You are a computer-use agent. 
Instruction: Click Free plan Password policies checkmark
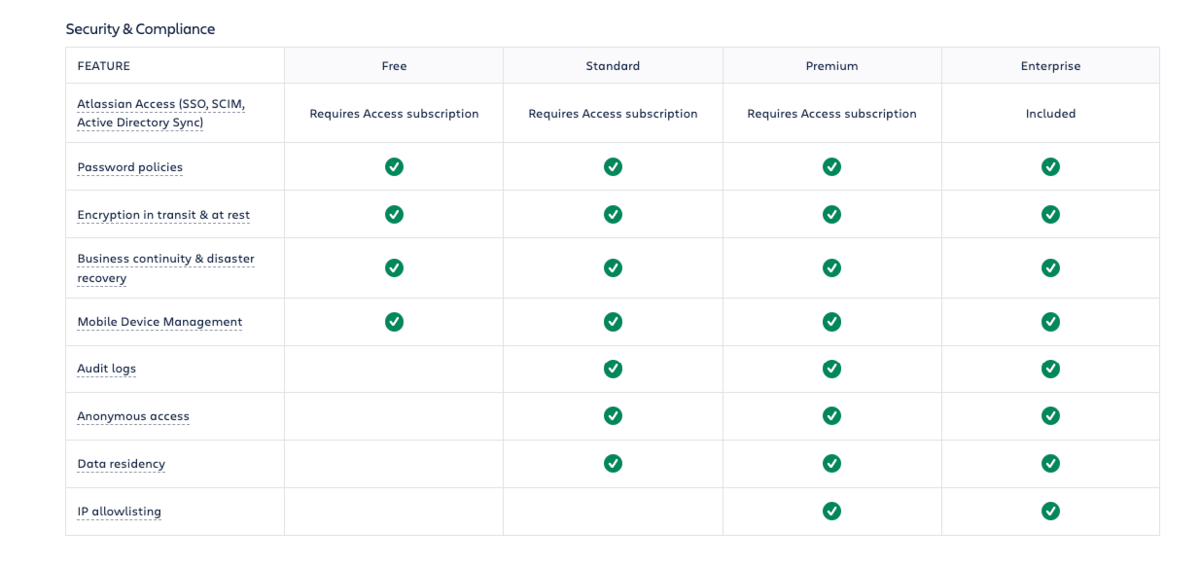coord(394,167)
